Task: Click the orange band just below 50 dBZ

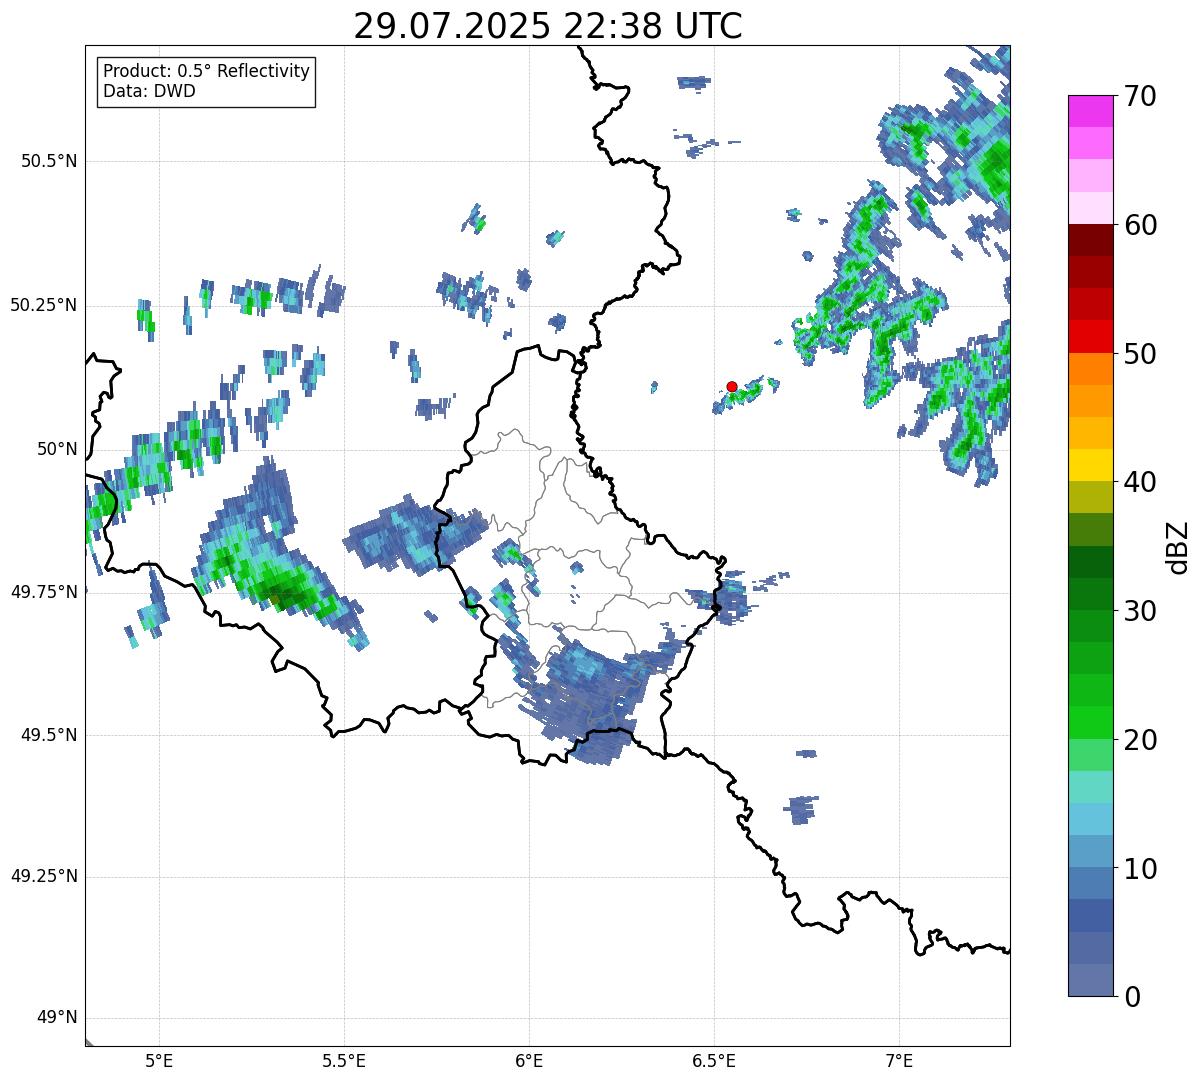Action: tap(1090, 369)
